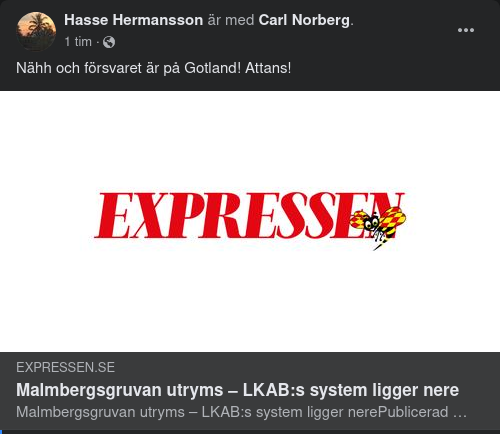Screen dimensions: 500x434
Task: Click the globe public audience icon
Action: coord(109,42)
